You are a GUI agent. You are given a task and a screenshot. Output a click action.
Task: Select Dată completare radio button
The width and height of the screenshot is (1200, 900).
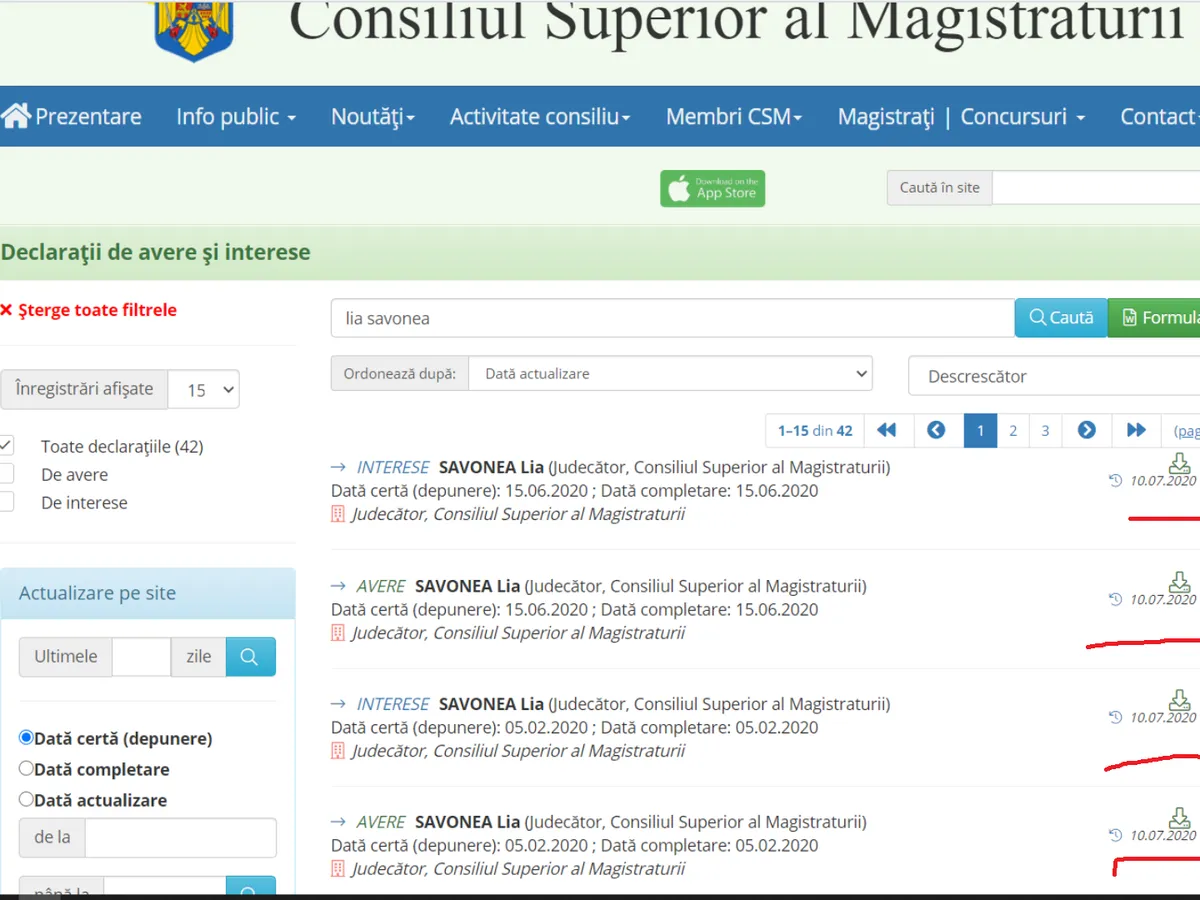click(x=27, y=769)
